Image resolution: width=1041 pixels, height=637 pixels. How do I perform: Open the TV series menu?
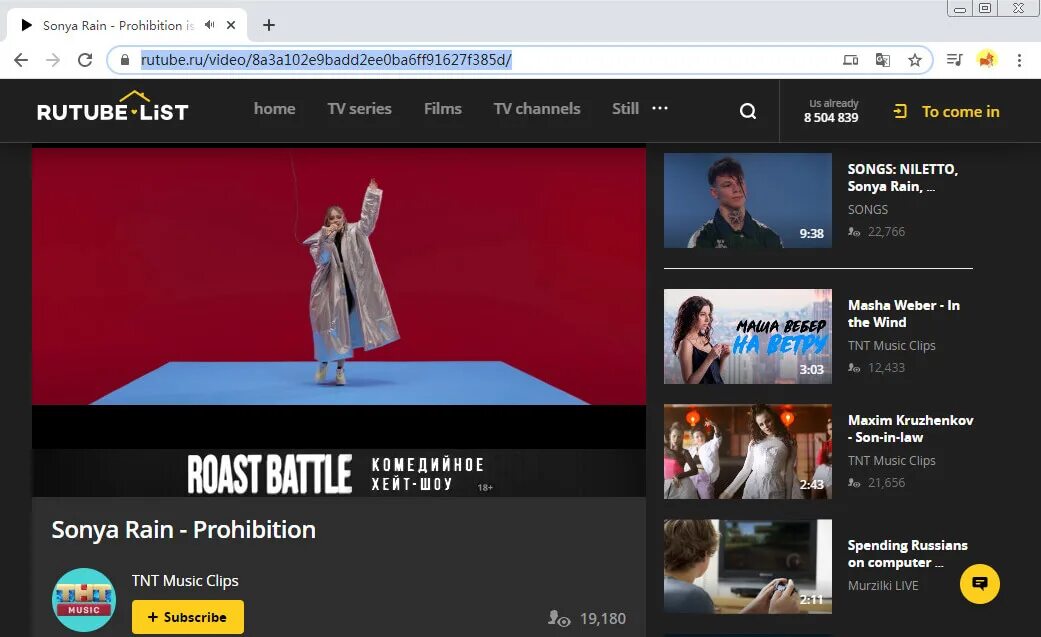point(359,109)
